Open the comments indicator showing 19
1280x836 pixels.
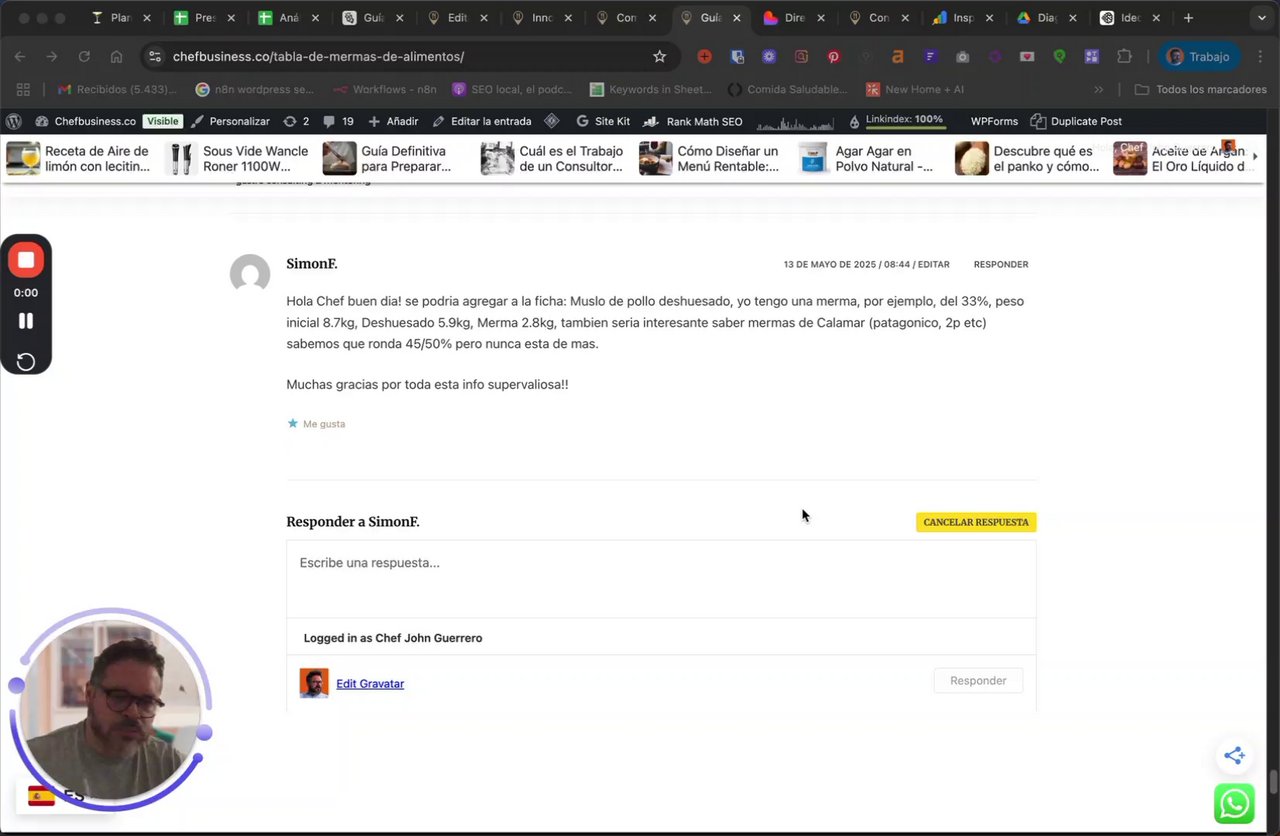tap(338, 121)
